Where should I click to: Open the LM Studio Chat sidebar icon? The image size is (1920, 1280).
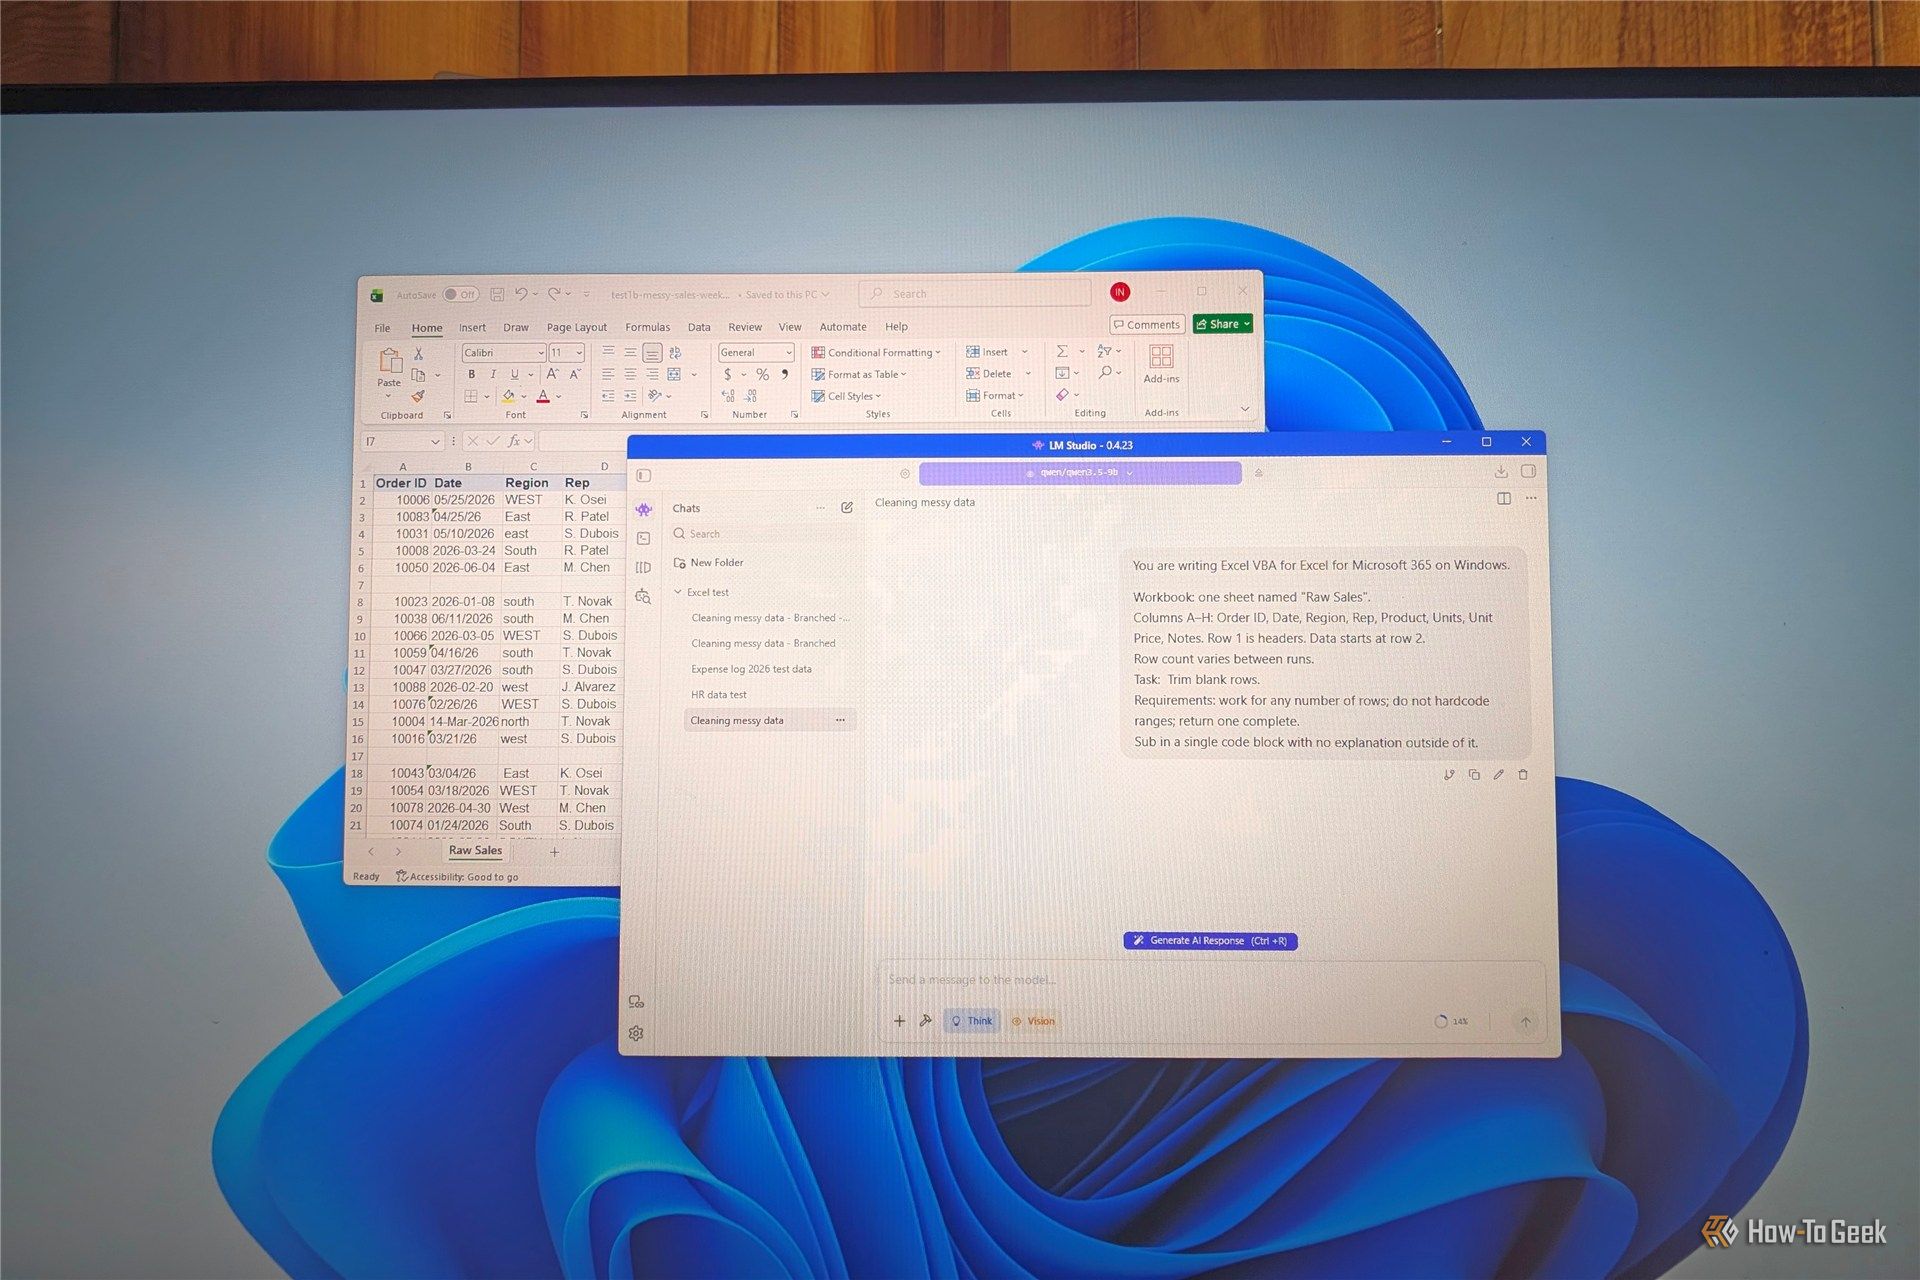click(644, 510)
